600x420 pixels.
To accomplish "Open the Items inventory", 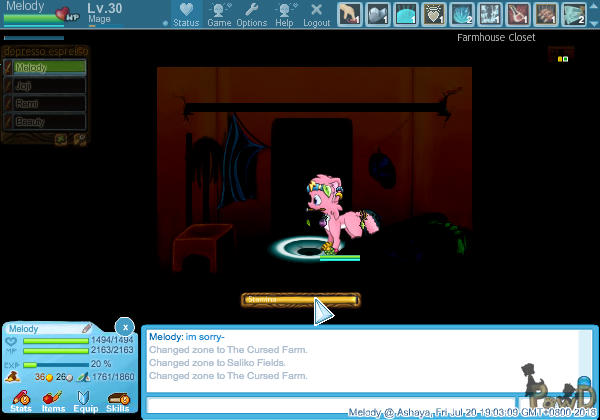I will click(x=53, y=401).
